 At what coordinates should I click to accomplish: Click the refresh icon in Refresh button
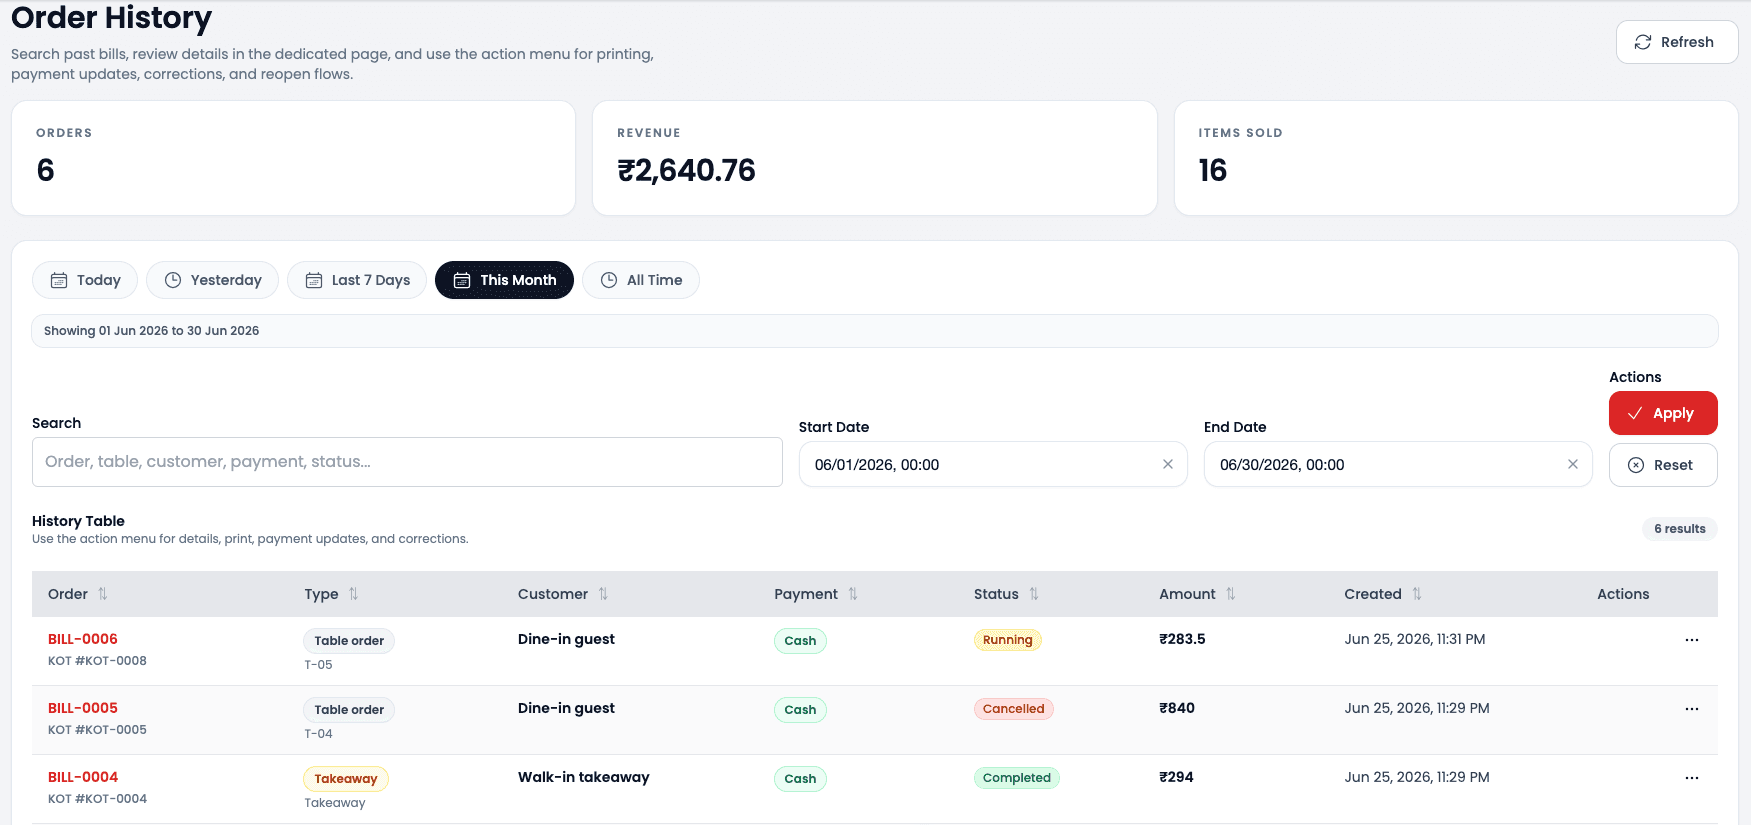tap(1643, 42)
